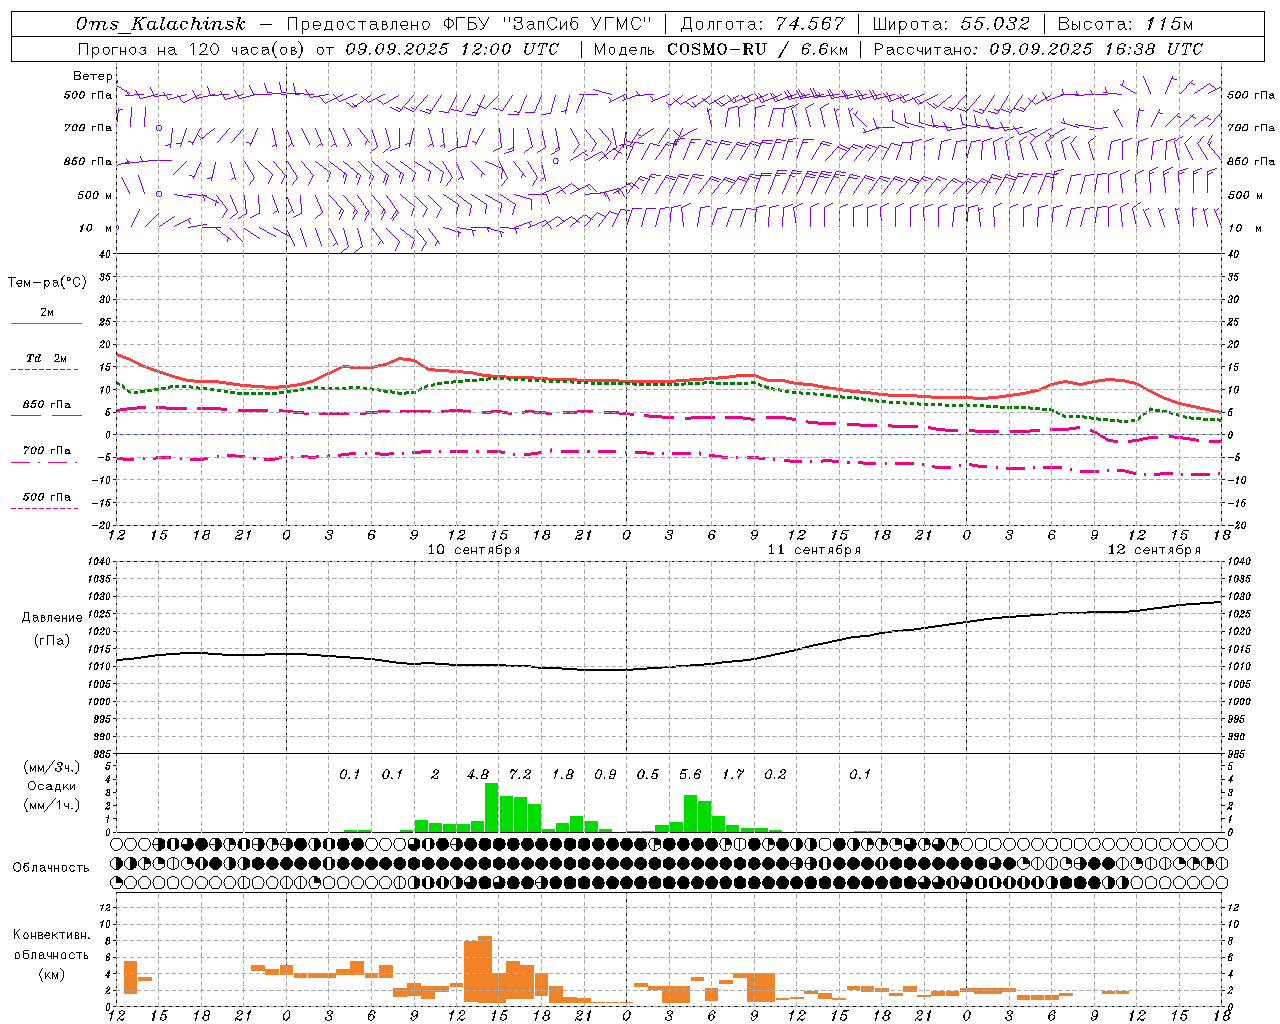Click the "Модель COSMO-RU / 6.6км" text
1280x1024 pixels.
point(721,49)
